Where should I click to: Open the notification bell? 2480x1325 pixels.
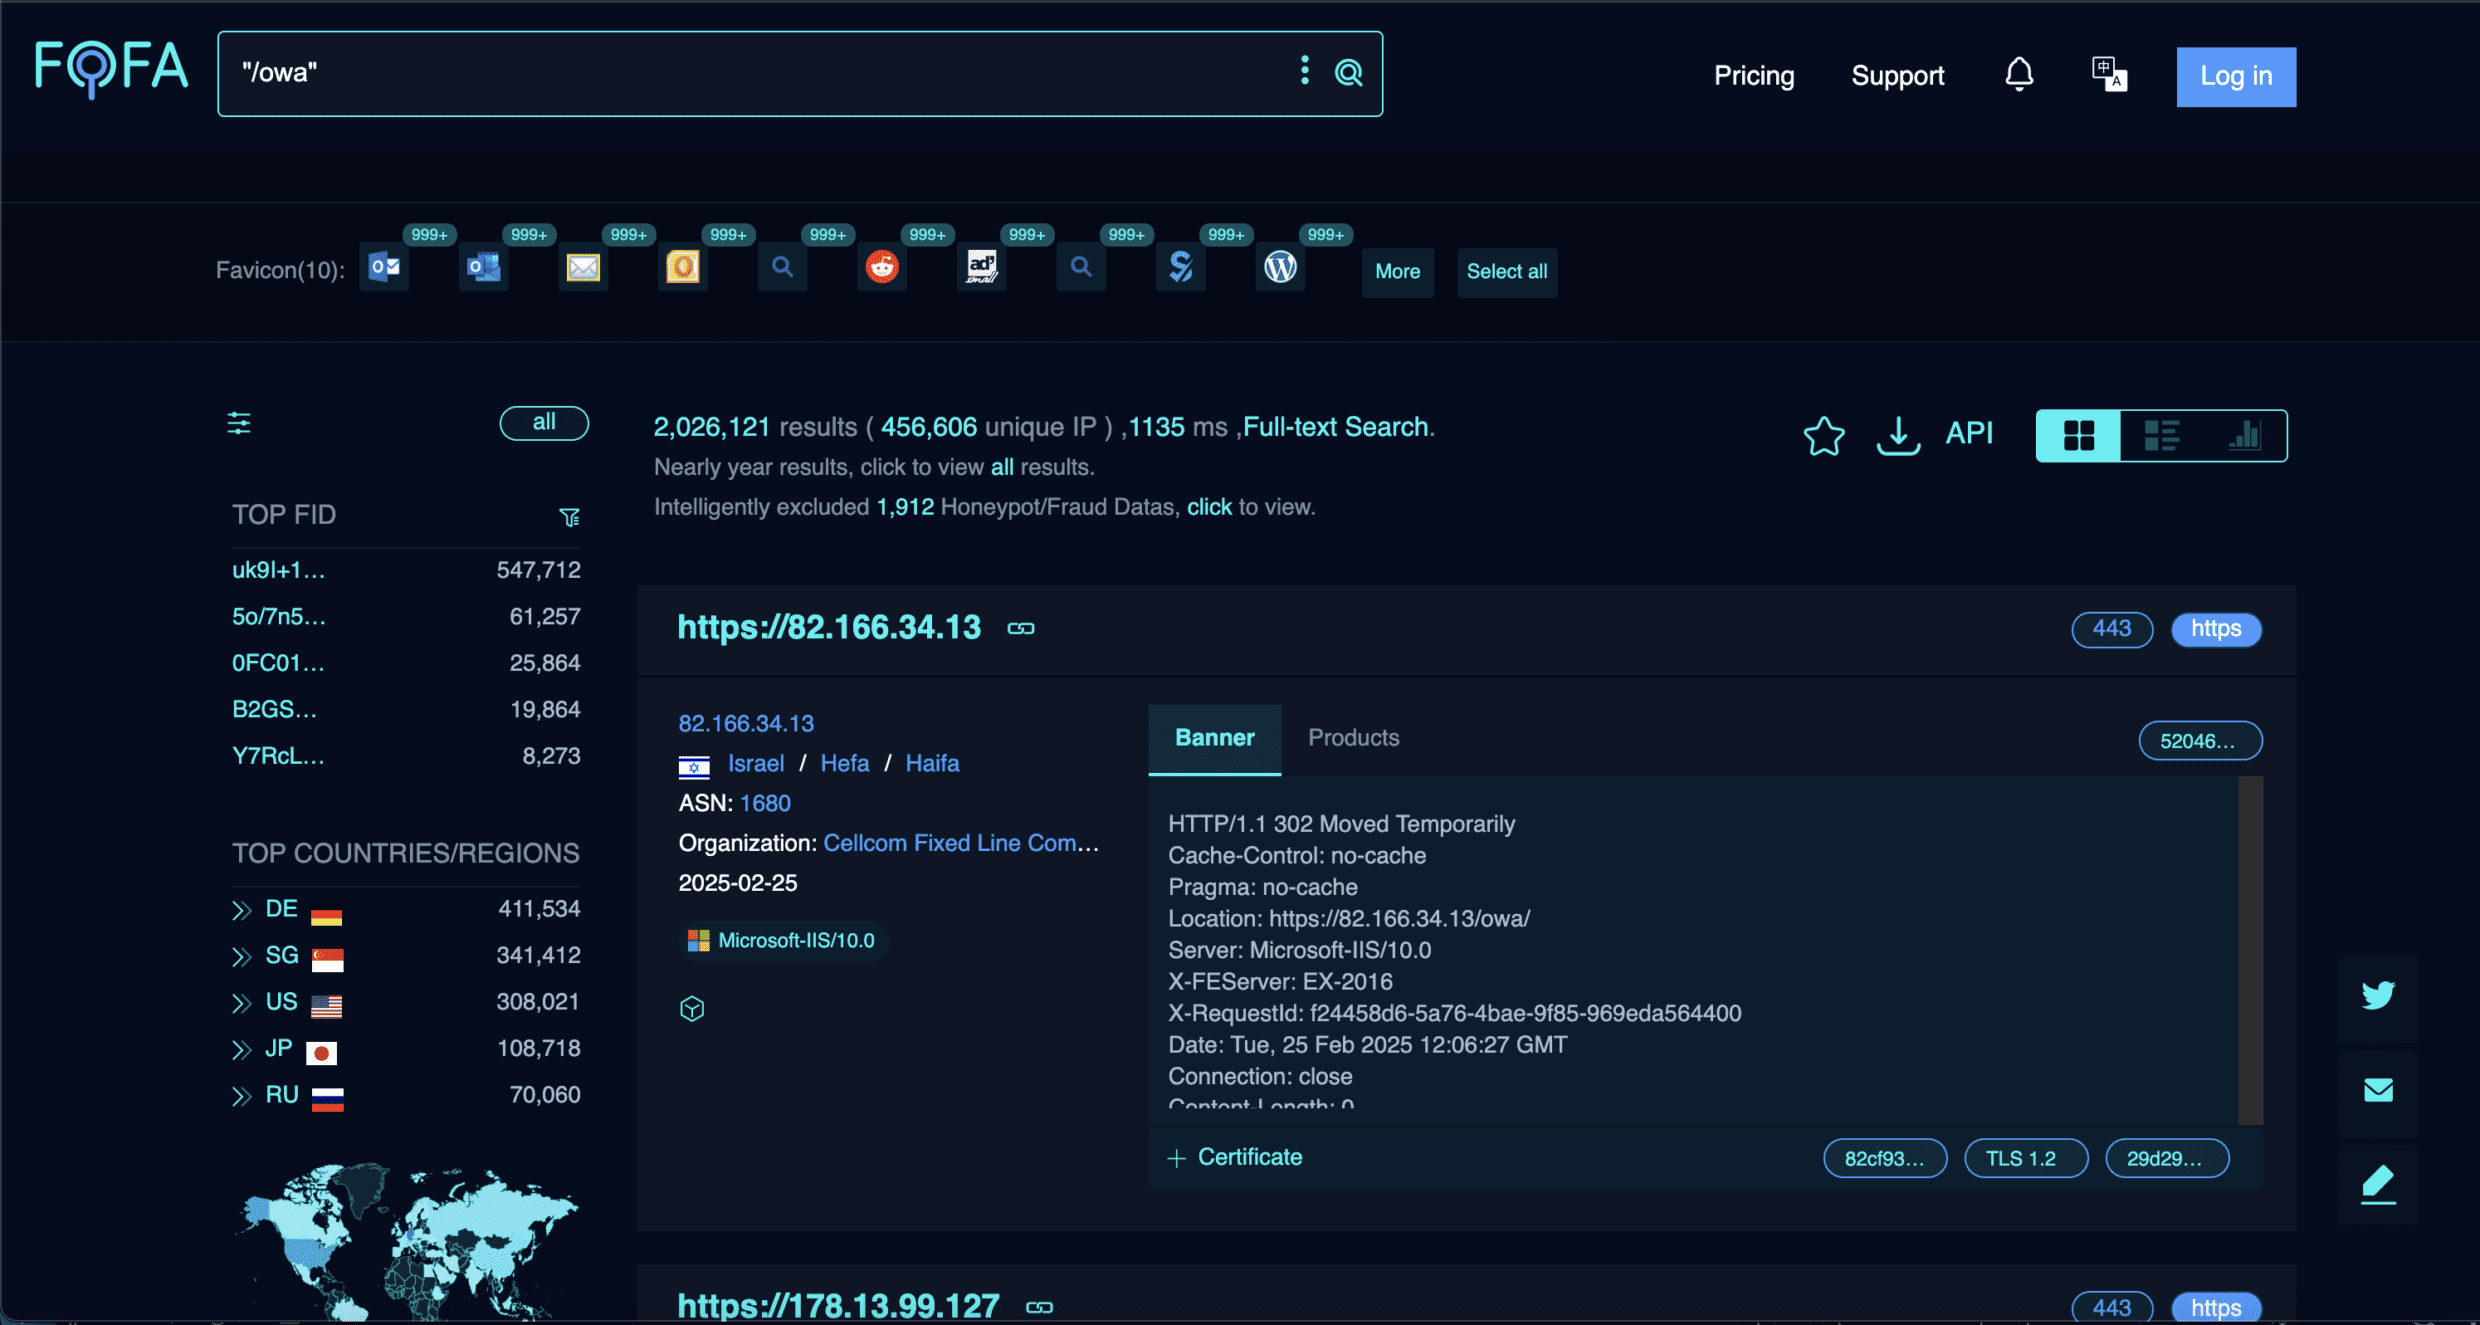[x=2019, y=74]
